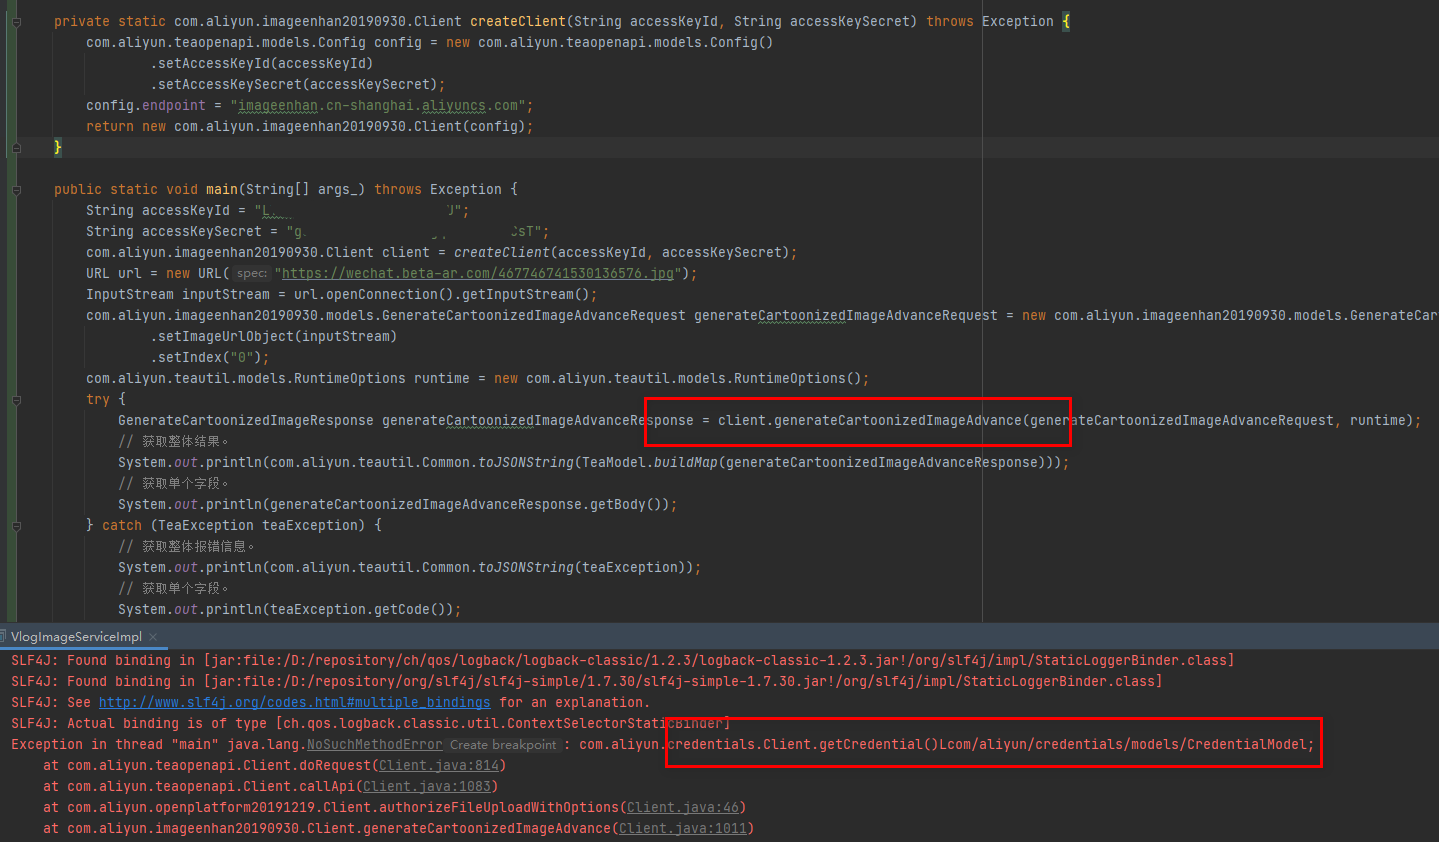Place cursor on config.endpoint assignment line
The height and width of the screenshot is (842, 1439).
(x=310, y=105)
